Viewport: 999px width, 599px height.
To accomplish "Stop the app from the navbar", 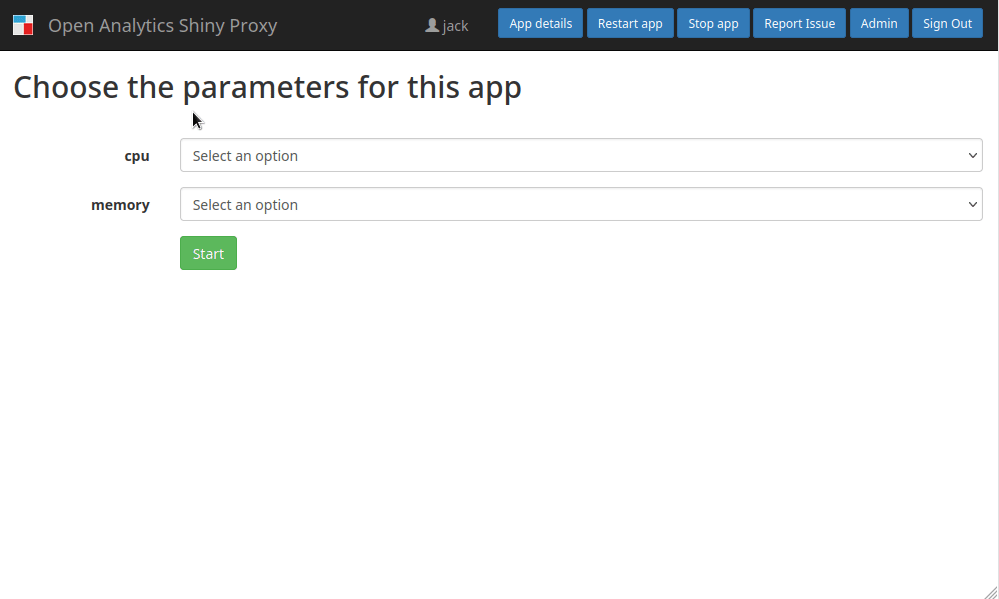I will coord(713,24).
